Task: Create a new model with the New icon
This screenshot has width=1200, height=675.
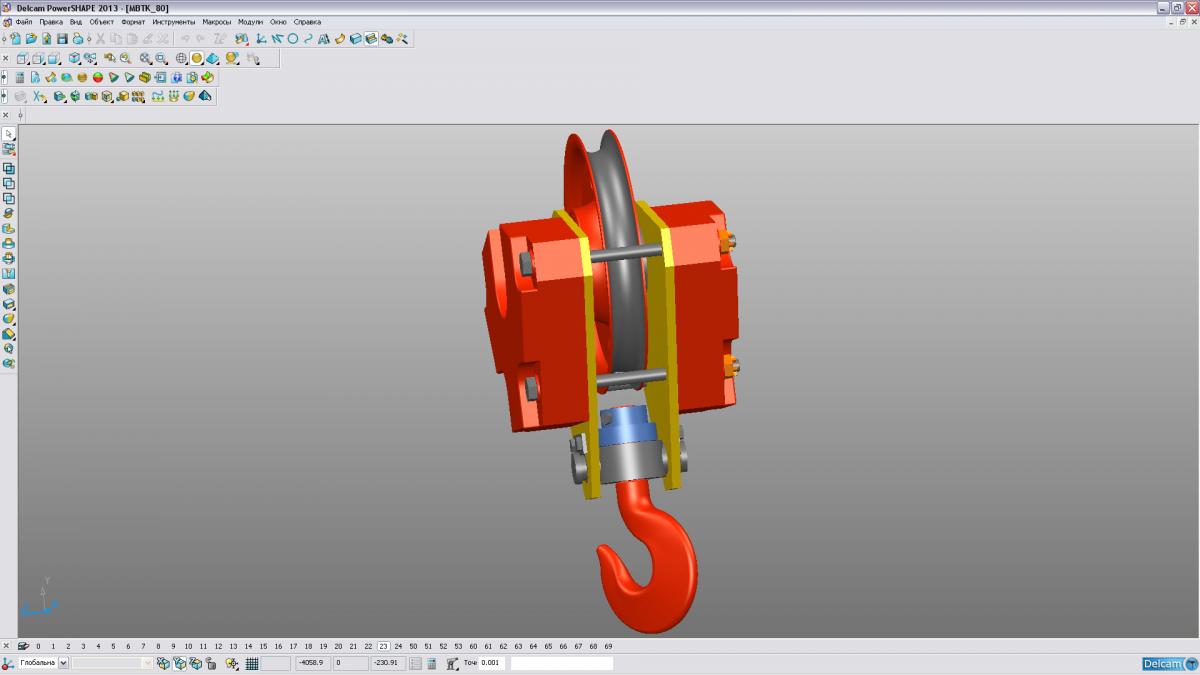Action: (16, 38)
